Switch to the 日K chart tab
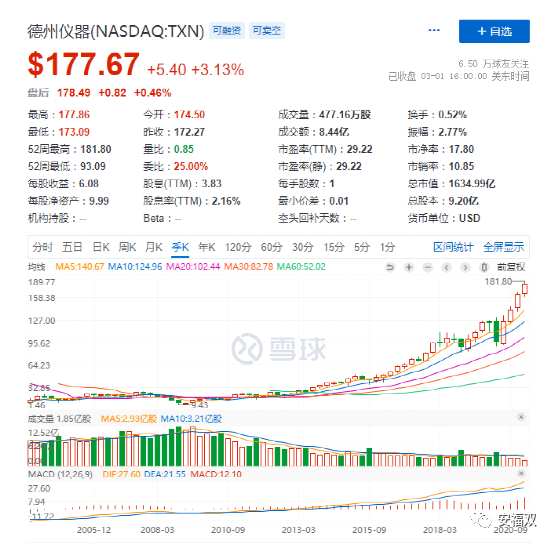This screenshot has width=554, height=544. [101, 247]
